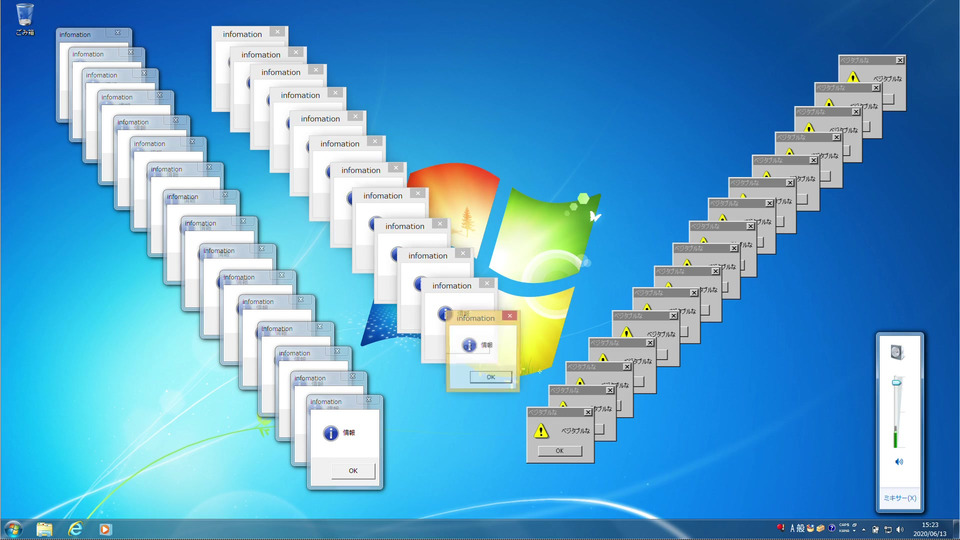Screen dimensions: 960x540
Task: Toggle the CAPS indicator on language bar
Action: coord(844,525)
